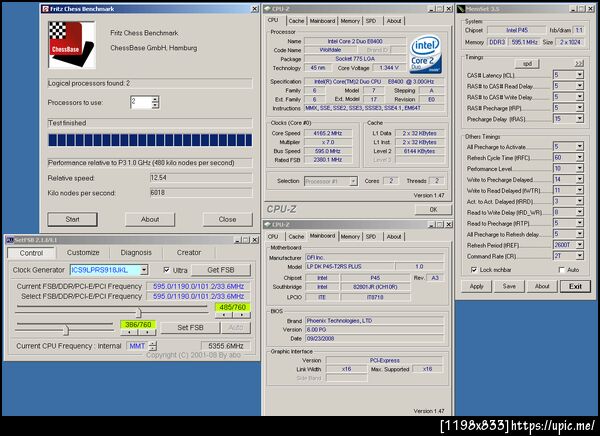This screenshot has width=600, height=436.
Task: Click Apply in MemSet
Action: pyautogui.click(x=476, y=286)
